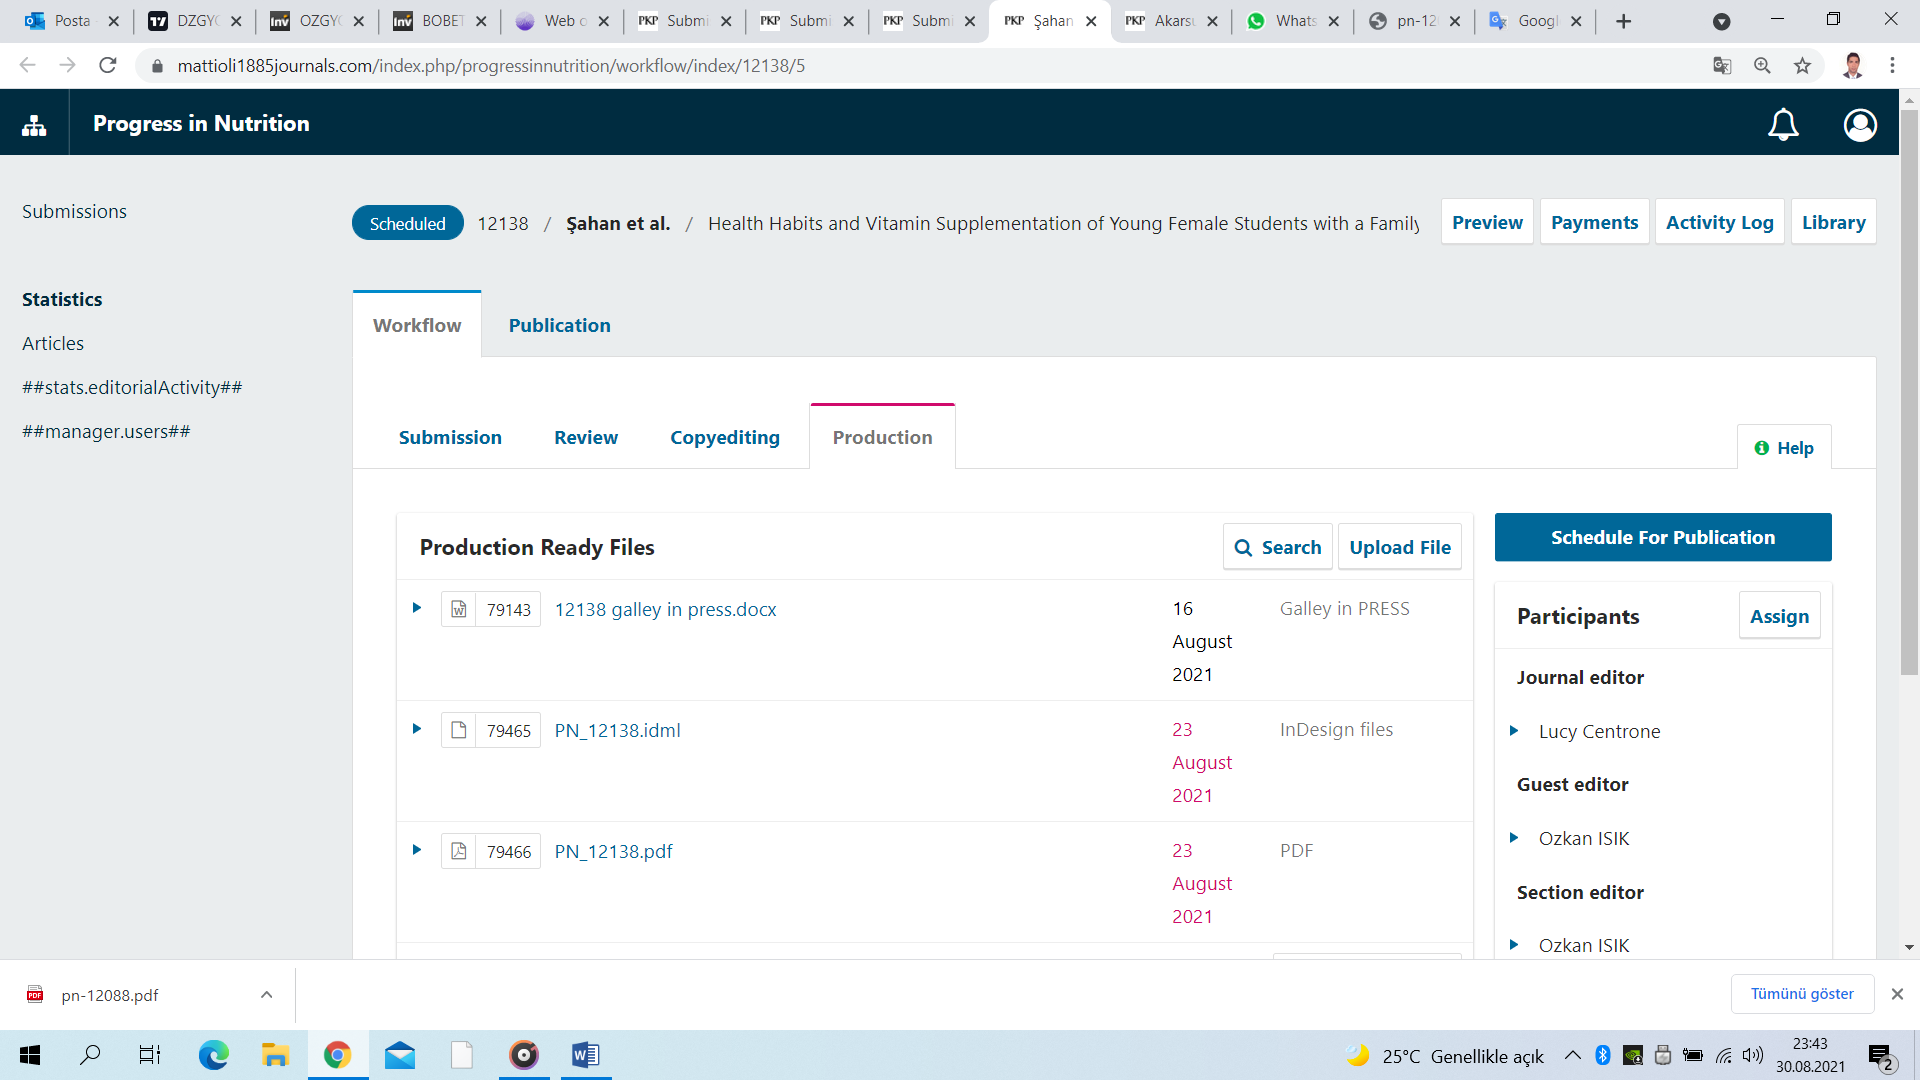
Task: Click the translate page icon in address bar
Action: tap(1722, 66)
